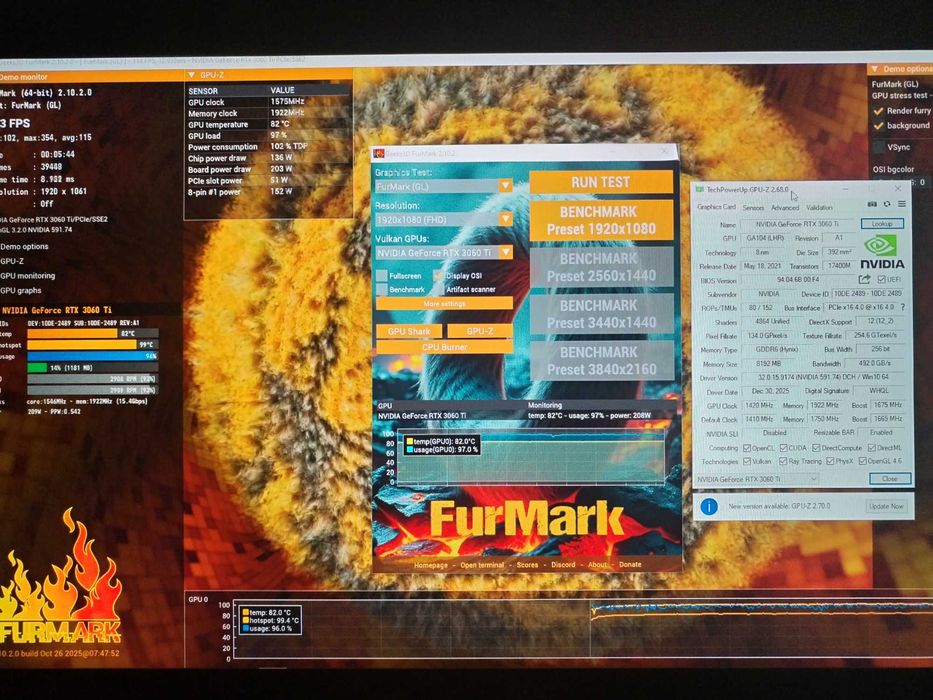Click the GPU-Z title bar app icon

(x=700, y=189)
